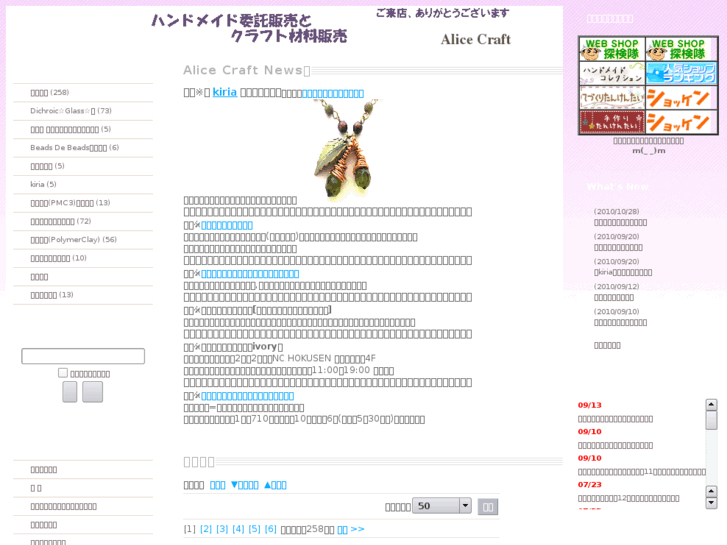The height and width of the screenshot is (545, 727).
Task: Go to page [4] of listing
Action: [238, 529]
